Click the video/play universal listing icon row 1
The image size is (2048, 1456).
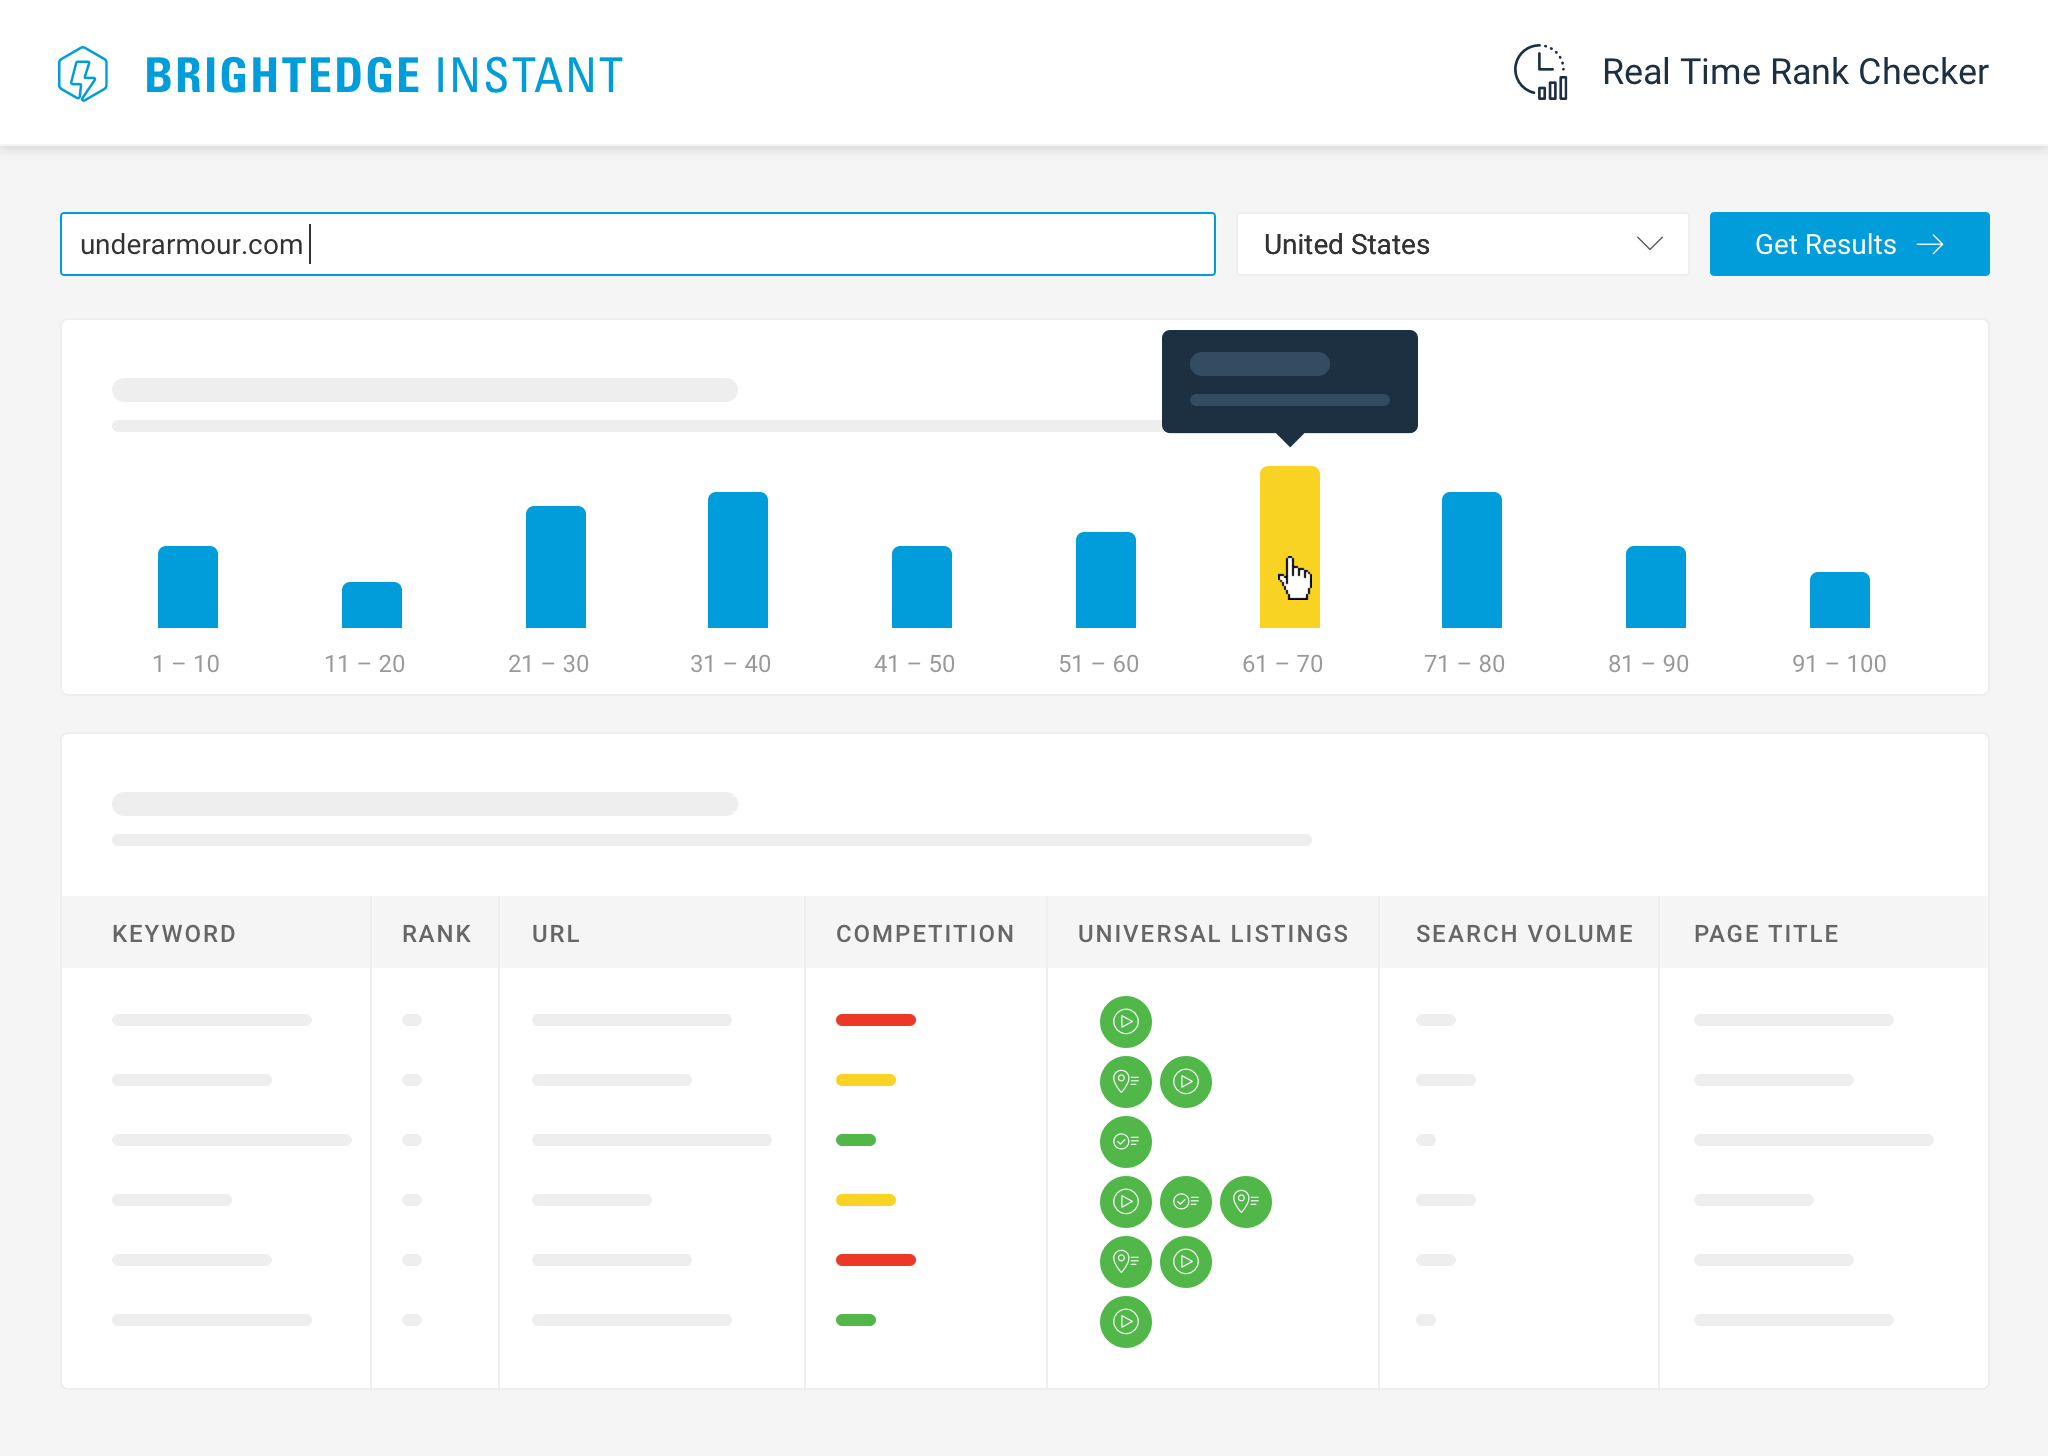coord(1126,1021)
